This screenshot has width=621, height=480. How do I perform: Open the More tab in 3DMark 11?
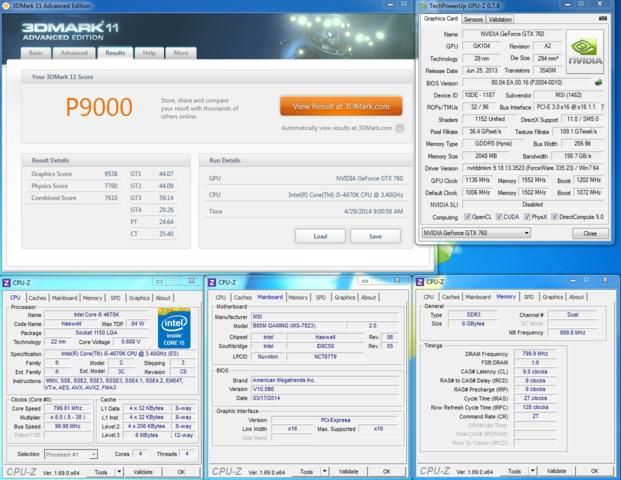coord(181,53)
